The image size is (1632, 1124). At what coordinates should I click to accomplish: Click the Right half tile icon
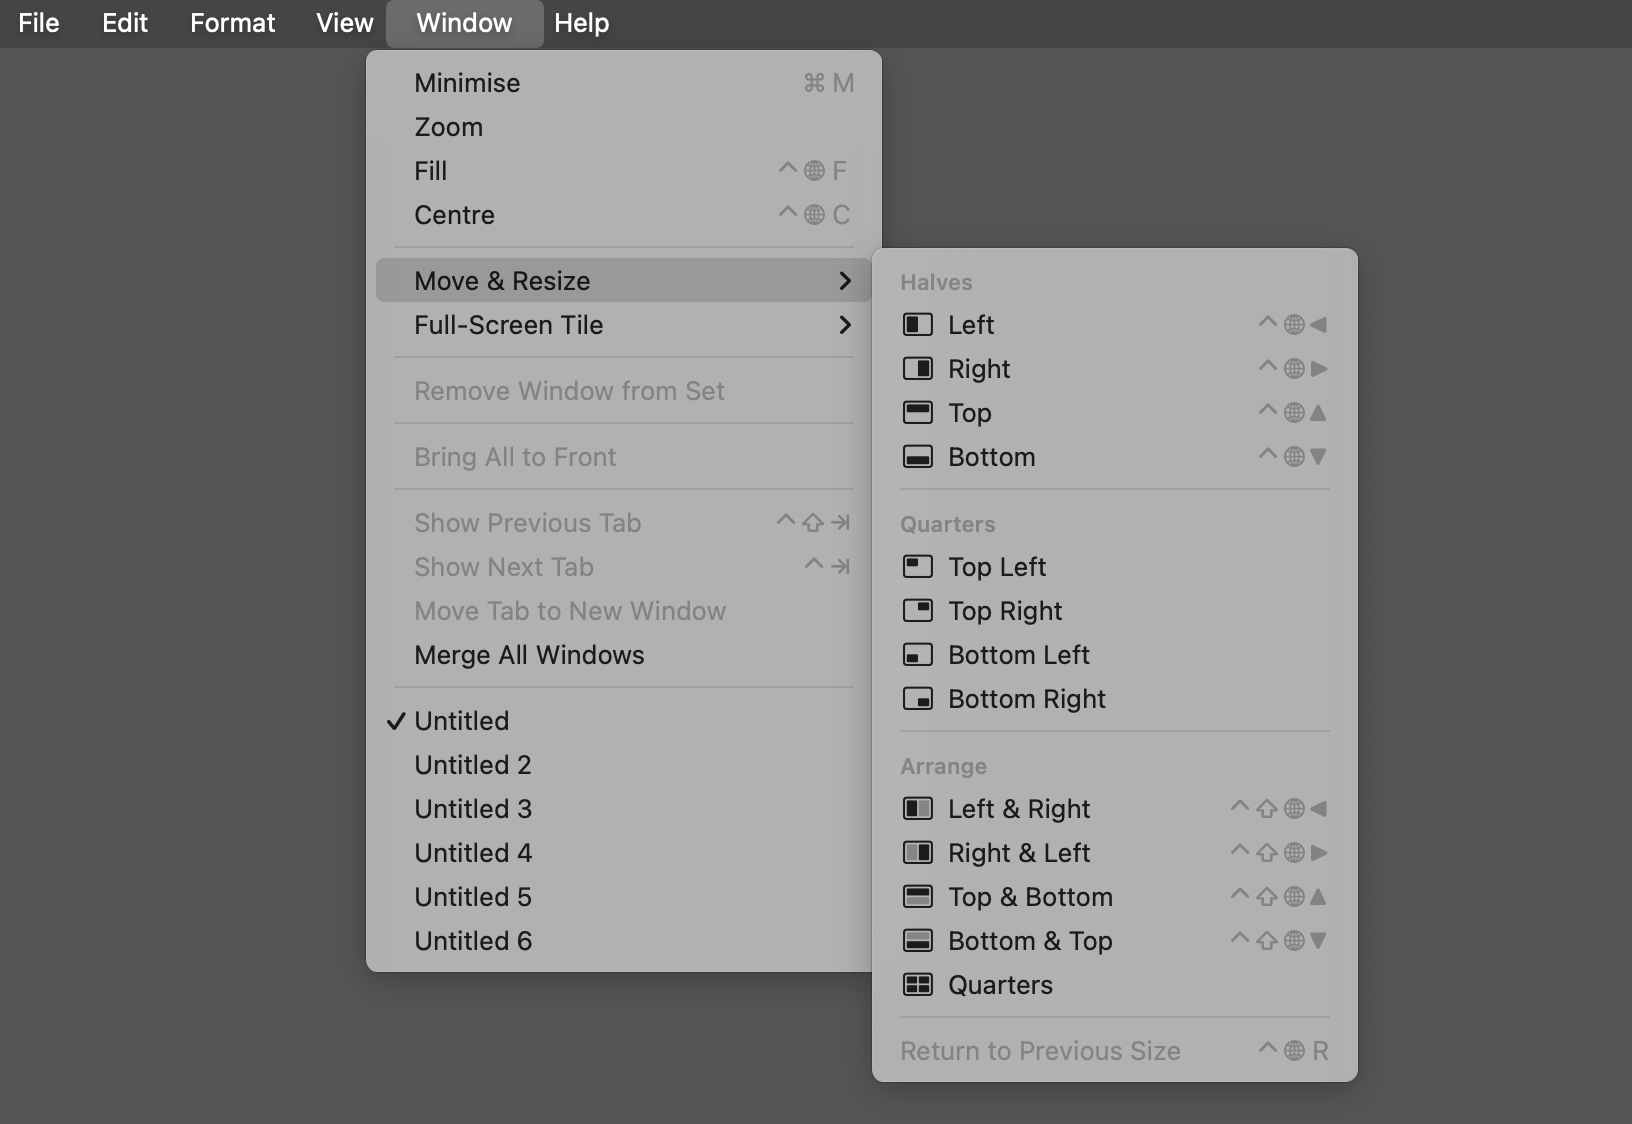pos(917,369)
